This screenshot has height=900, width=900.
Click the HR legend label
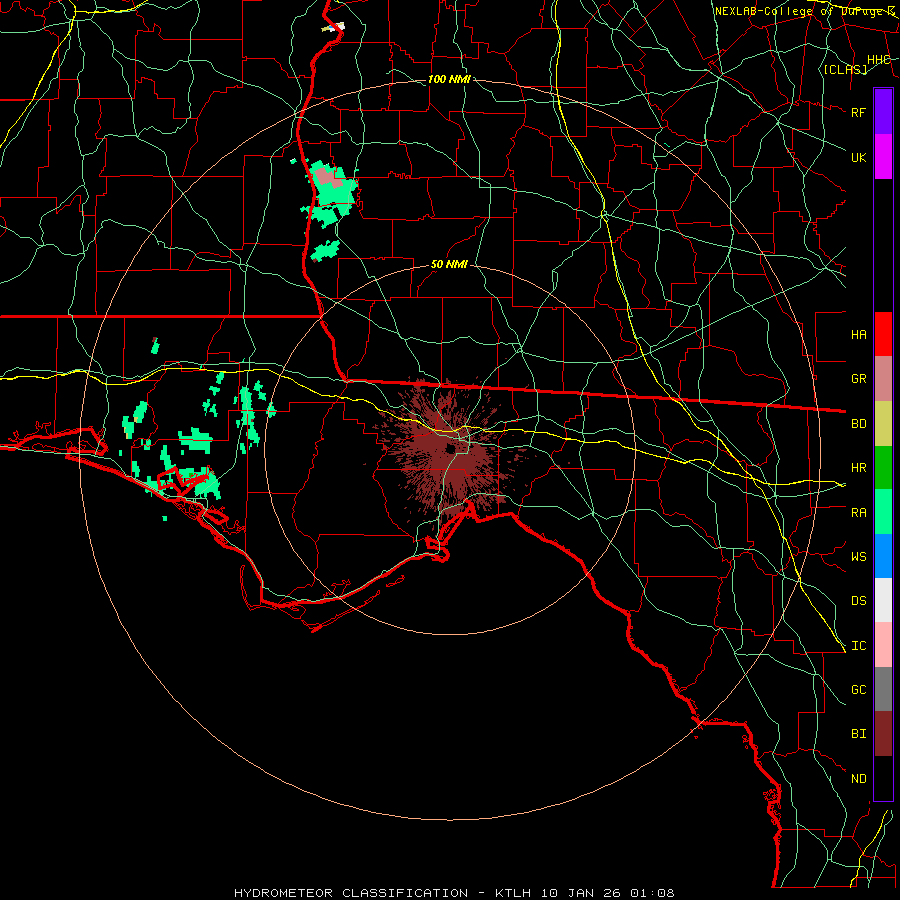click(858, 468)
